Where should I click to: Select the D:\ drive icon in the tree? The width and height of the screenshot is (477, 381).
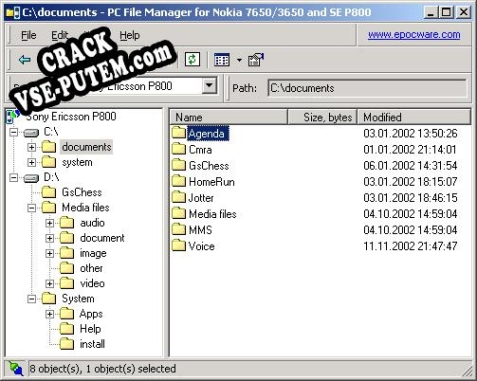click(31, 178)
